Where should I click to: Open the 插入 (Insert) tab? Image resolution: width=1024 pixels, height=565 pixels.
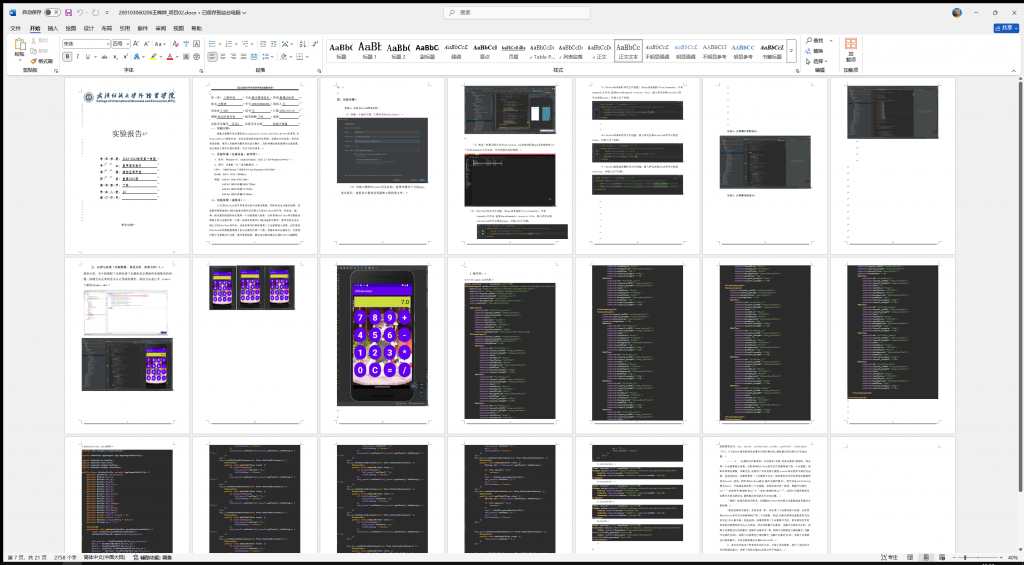[53, 29]
